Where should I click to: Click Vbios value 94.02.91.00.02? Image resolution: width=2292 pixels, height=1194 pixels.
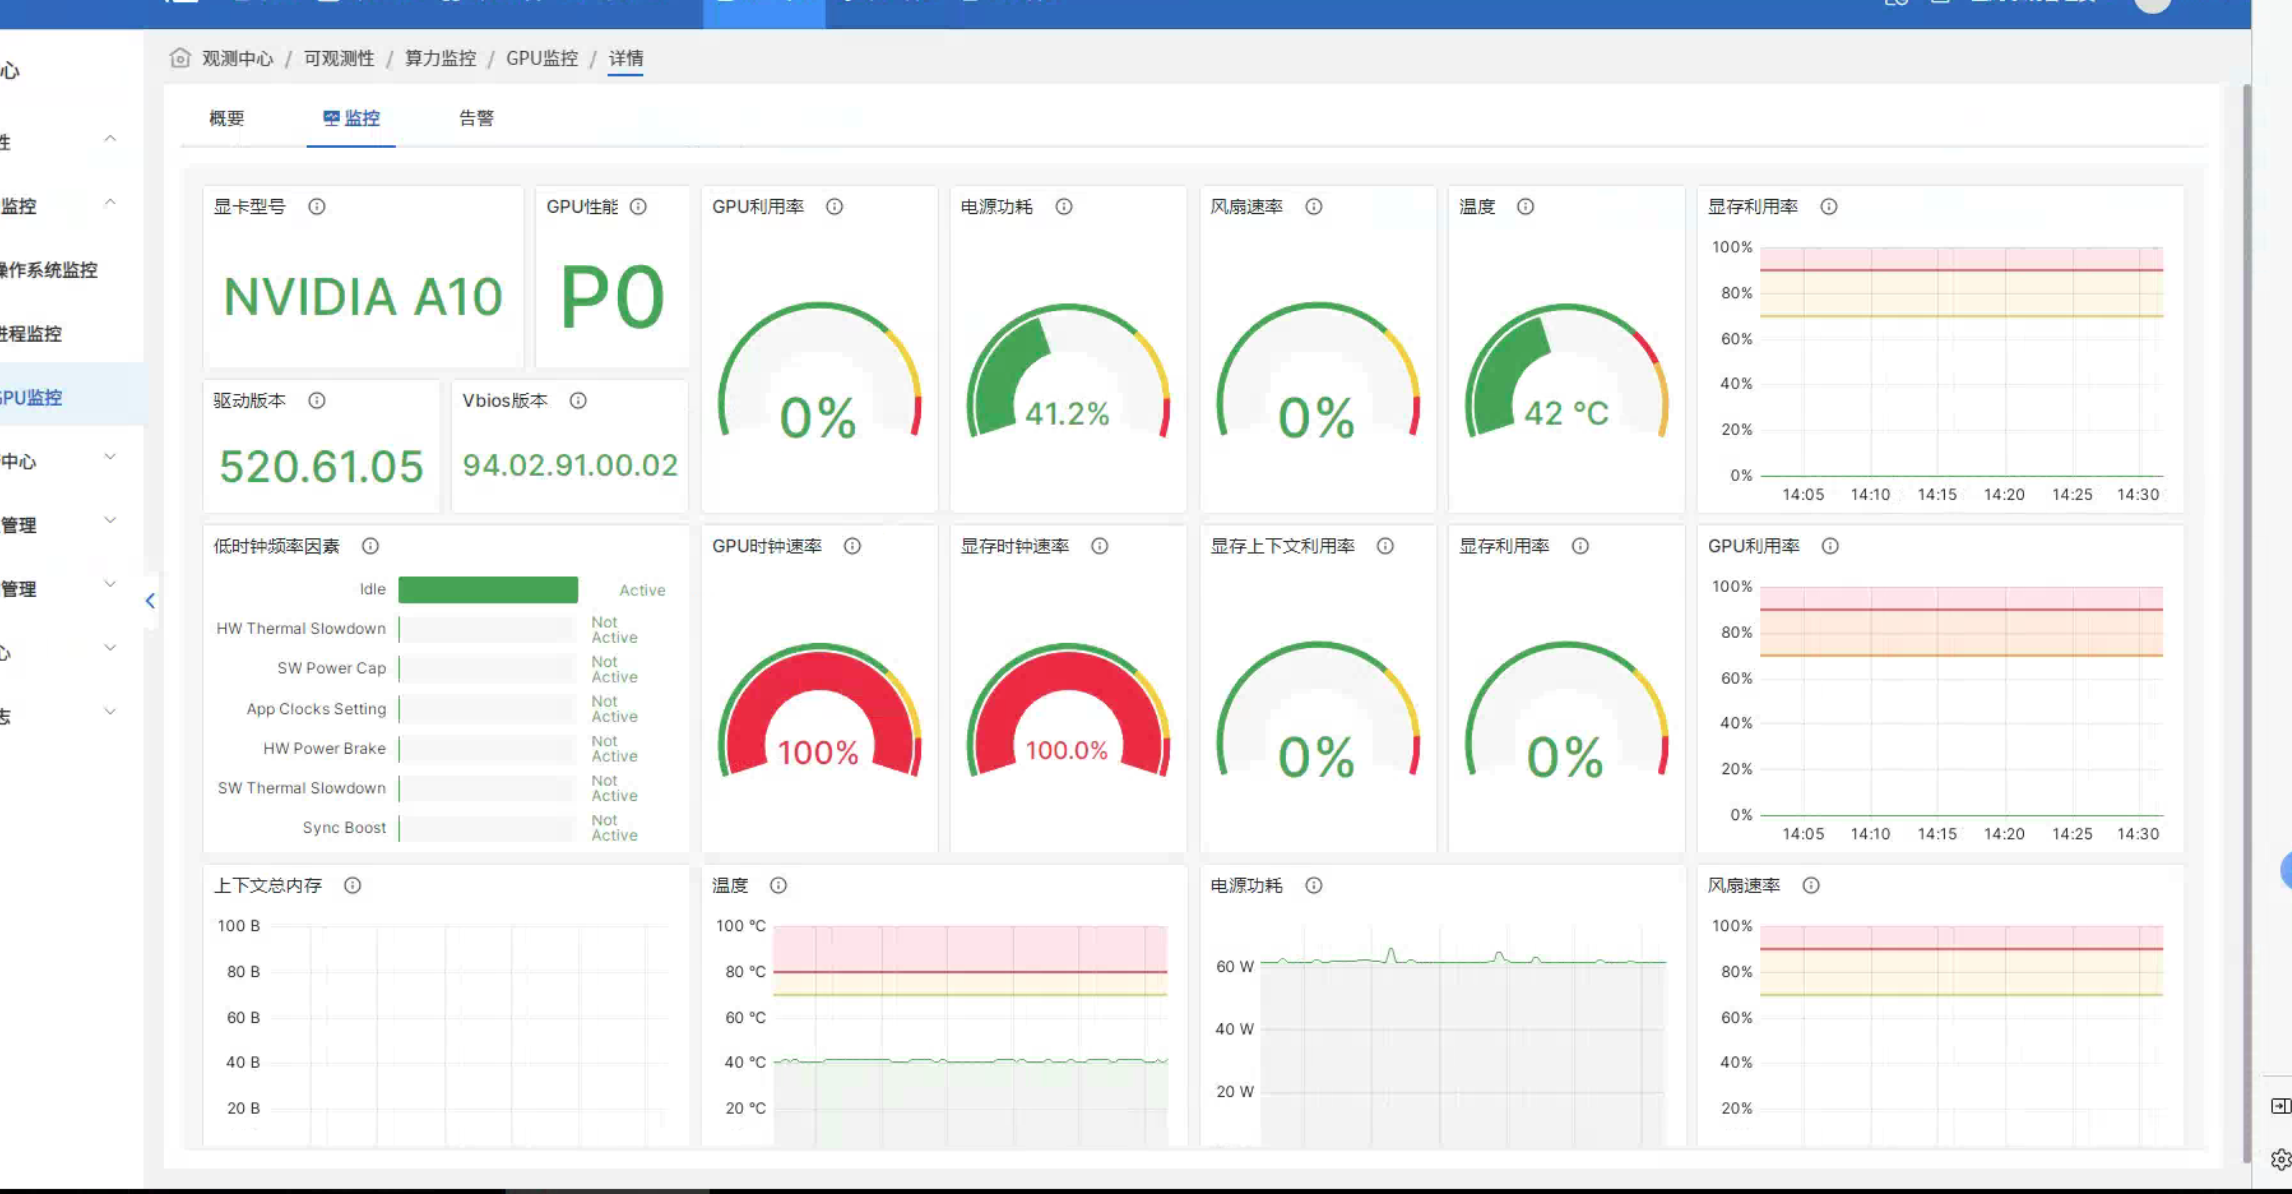pos(570,465)
